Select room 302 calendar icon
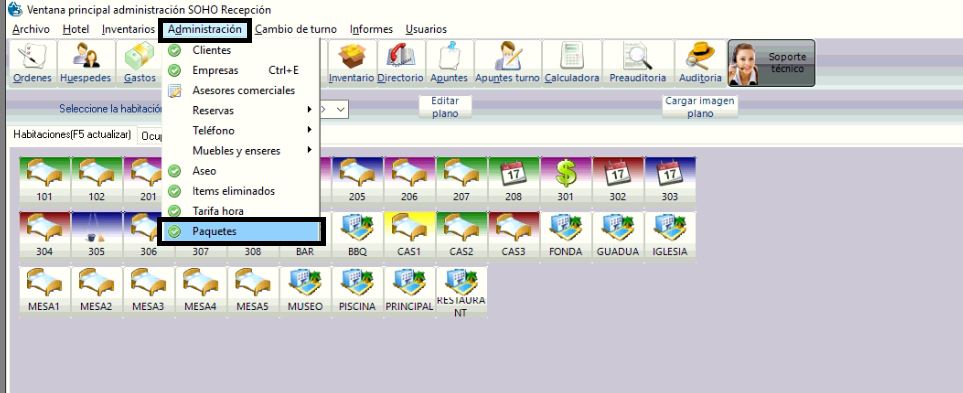The width and height of the screenshot is (963, 393). click(x=618, y=181)
